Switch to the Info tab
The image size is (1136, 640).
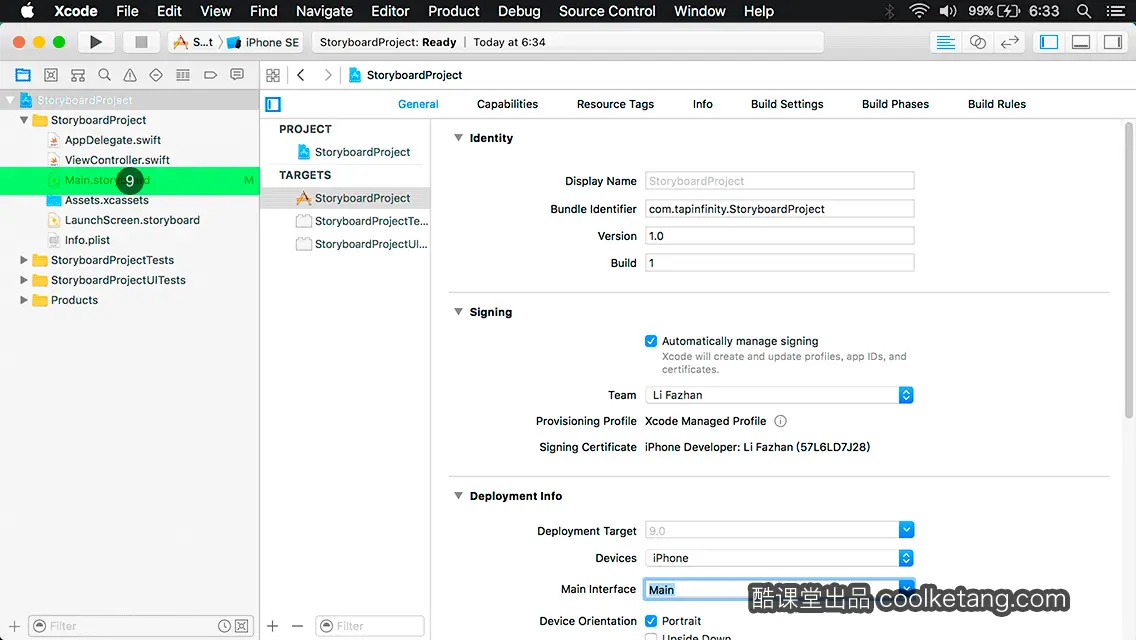click(x=702, y=104)
